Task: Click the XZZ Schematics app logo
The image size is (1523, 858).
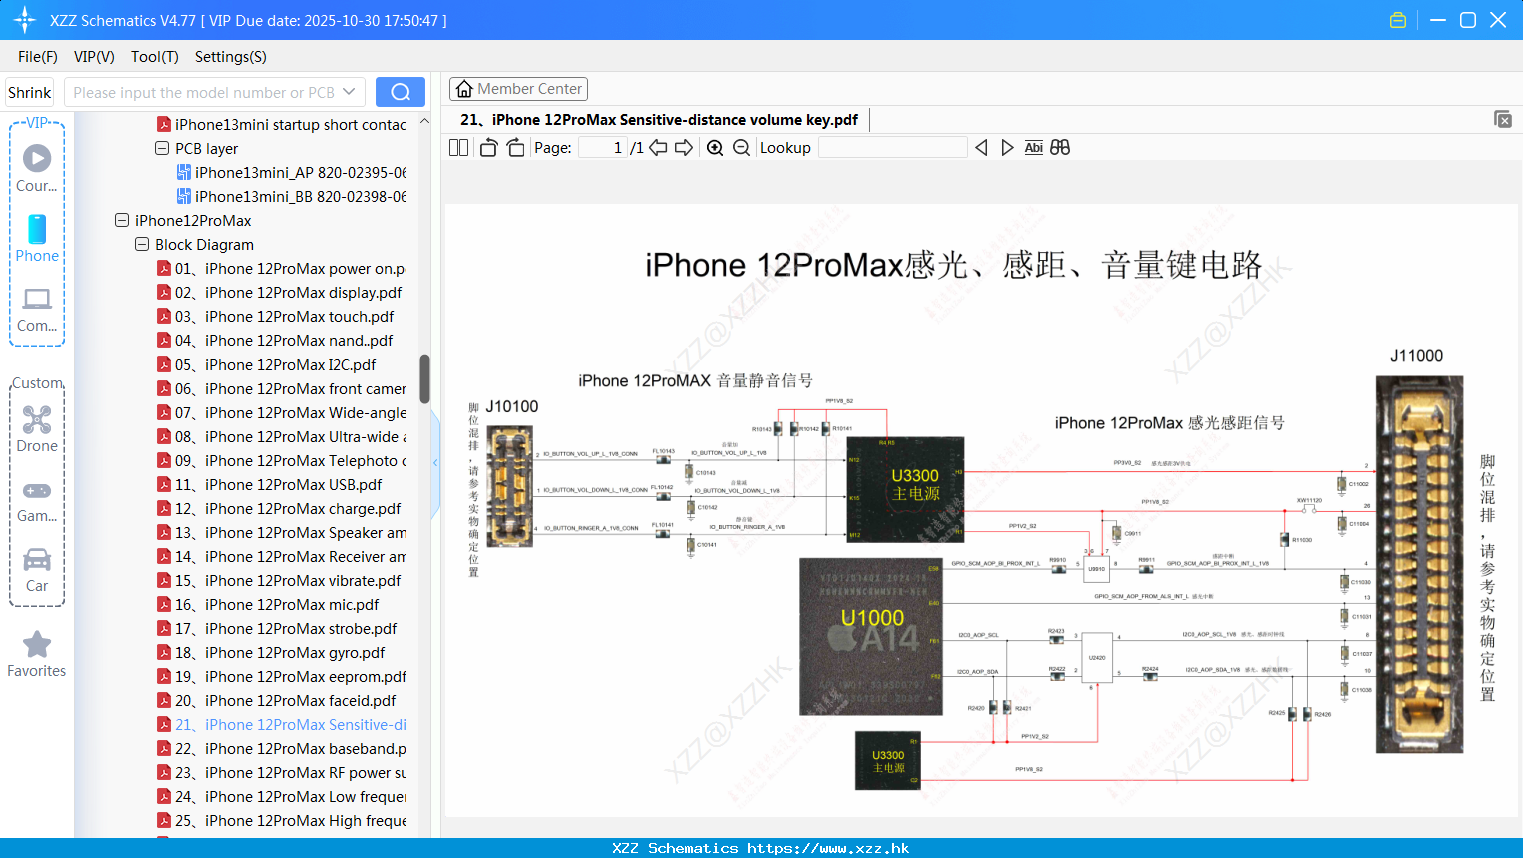Action: [x=25, y=20]
